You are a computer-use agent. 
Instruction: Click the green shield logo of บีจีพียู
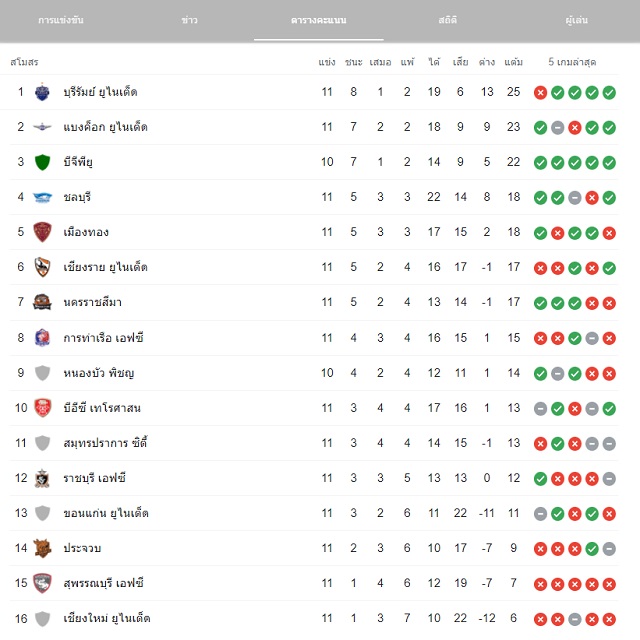pos(42,162)
